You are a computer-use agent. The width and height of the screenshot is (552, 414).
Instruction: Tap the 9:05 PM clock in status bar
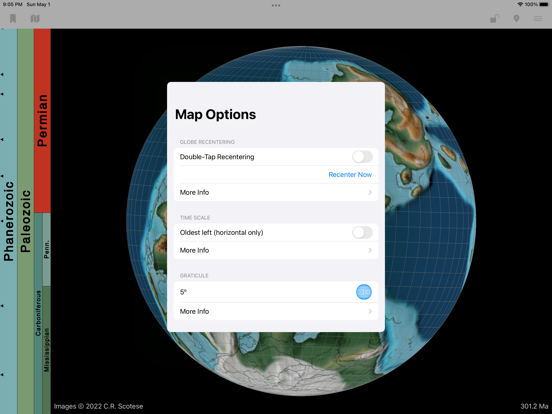tap(12, 4)
